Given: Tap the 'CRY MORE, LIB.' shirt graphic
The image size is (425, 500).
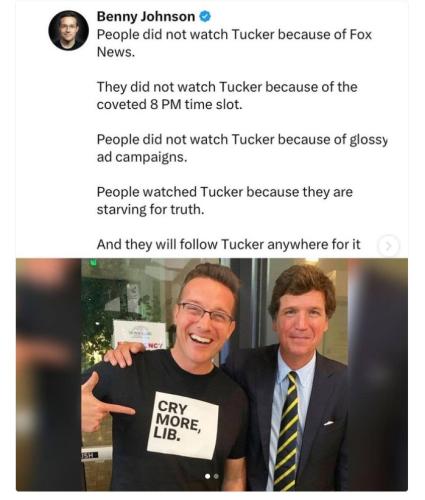Looking at the screenshot, I should 182,425.
